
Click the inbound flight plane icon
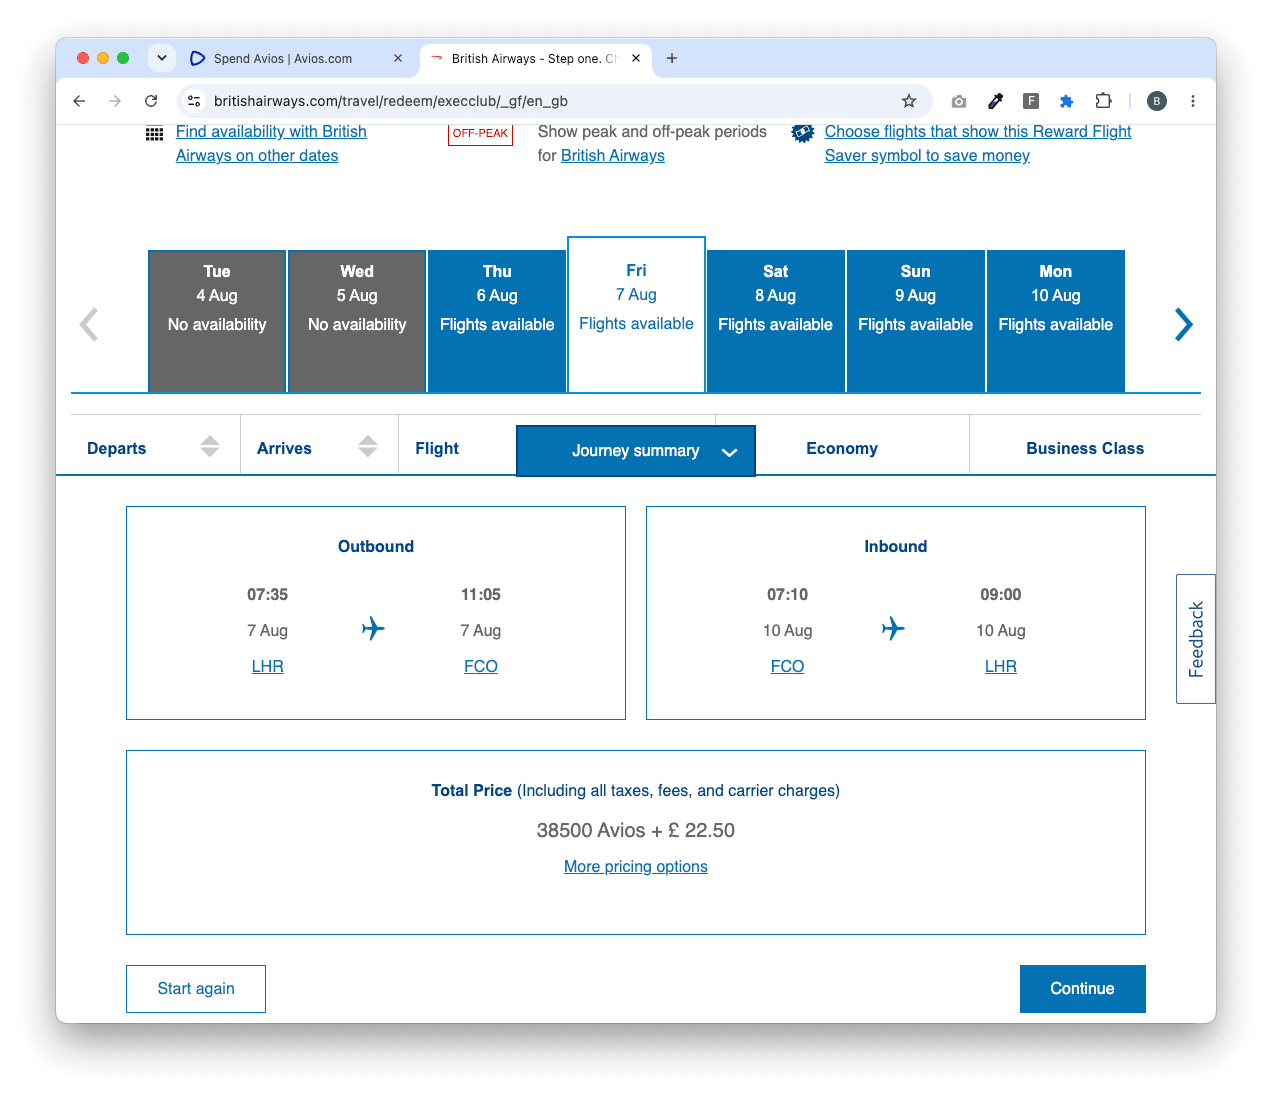[x=893, y=629]
